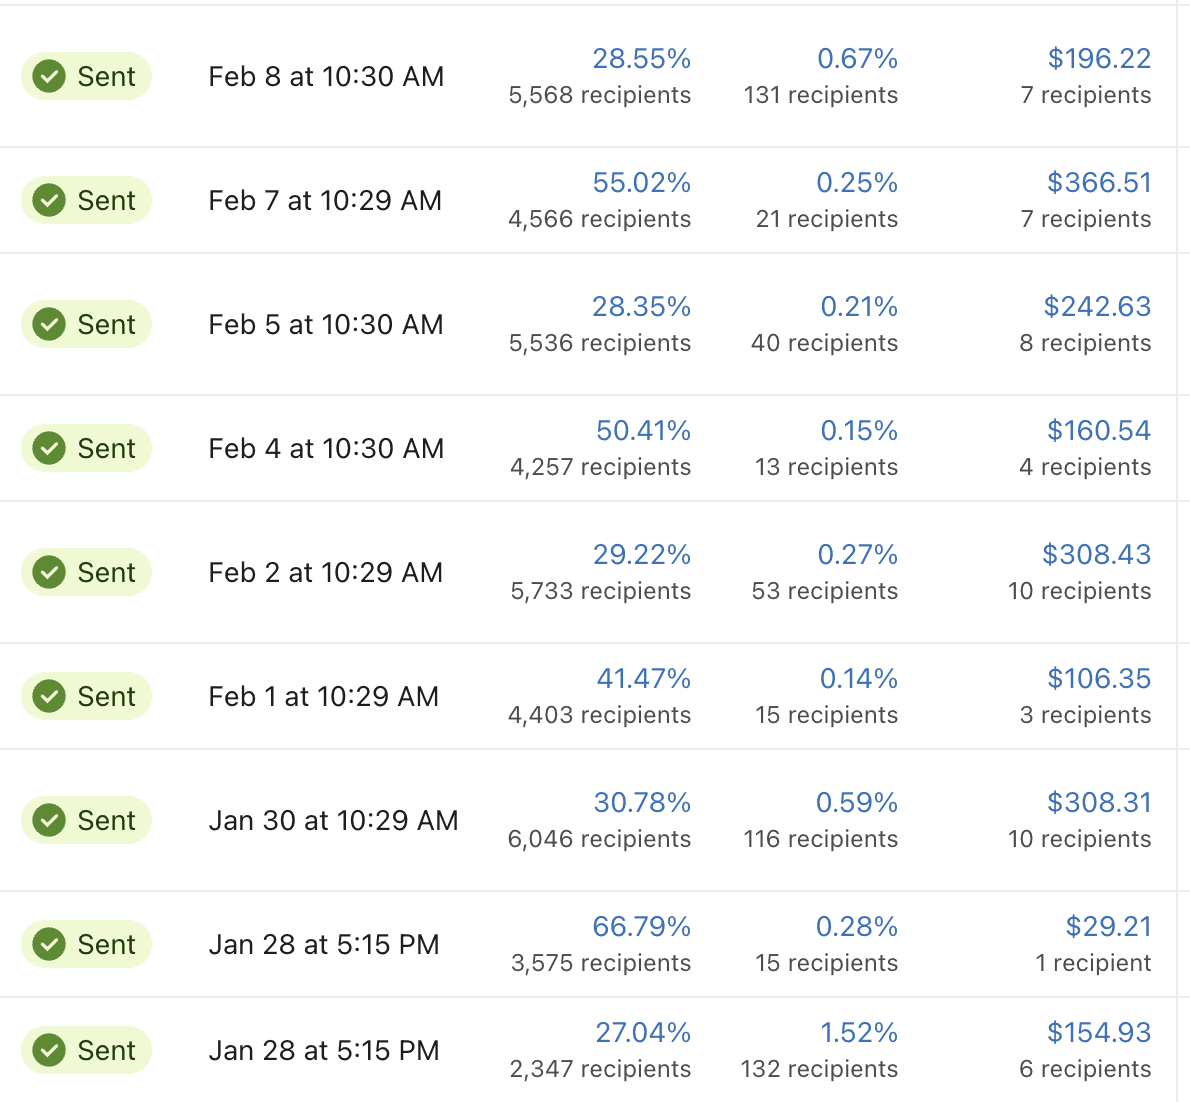Click the 1.52% click rate link
Image resolution: width=1190 pixels, height=1102 pixels.
coord(858,1032)
